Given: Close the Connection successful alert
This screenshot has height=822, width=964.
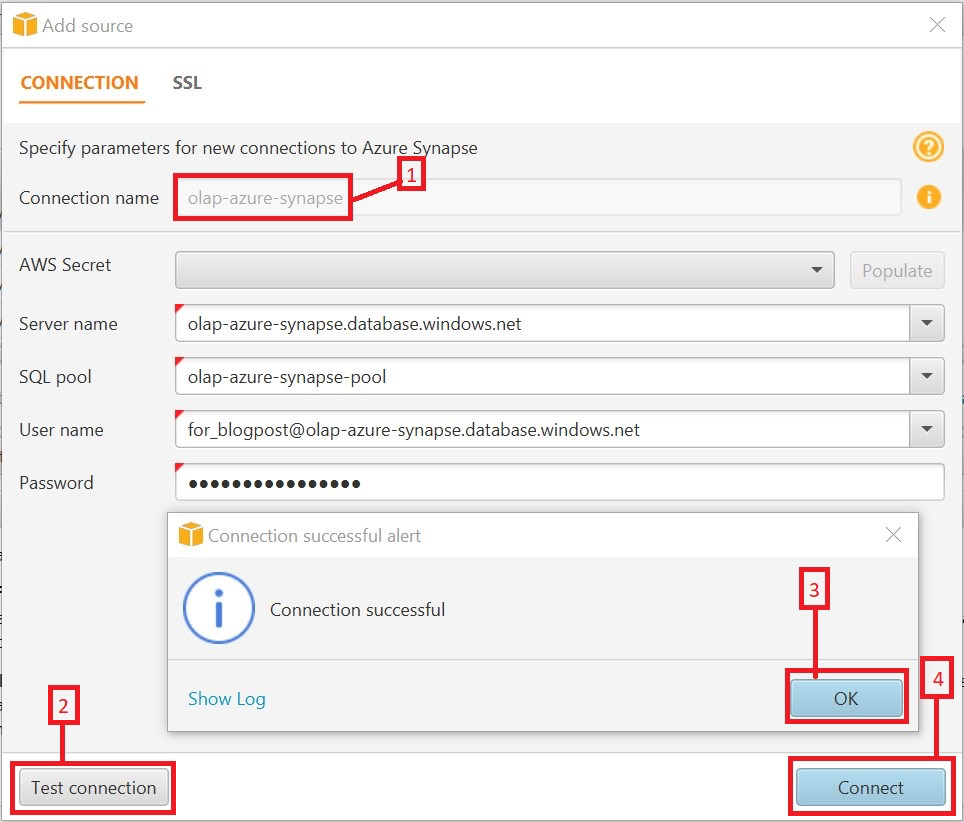Looking at the screenshot, I should [893, 534].
